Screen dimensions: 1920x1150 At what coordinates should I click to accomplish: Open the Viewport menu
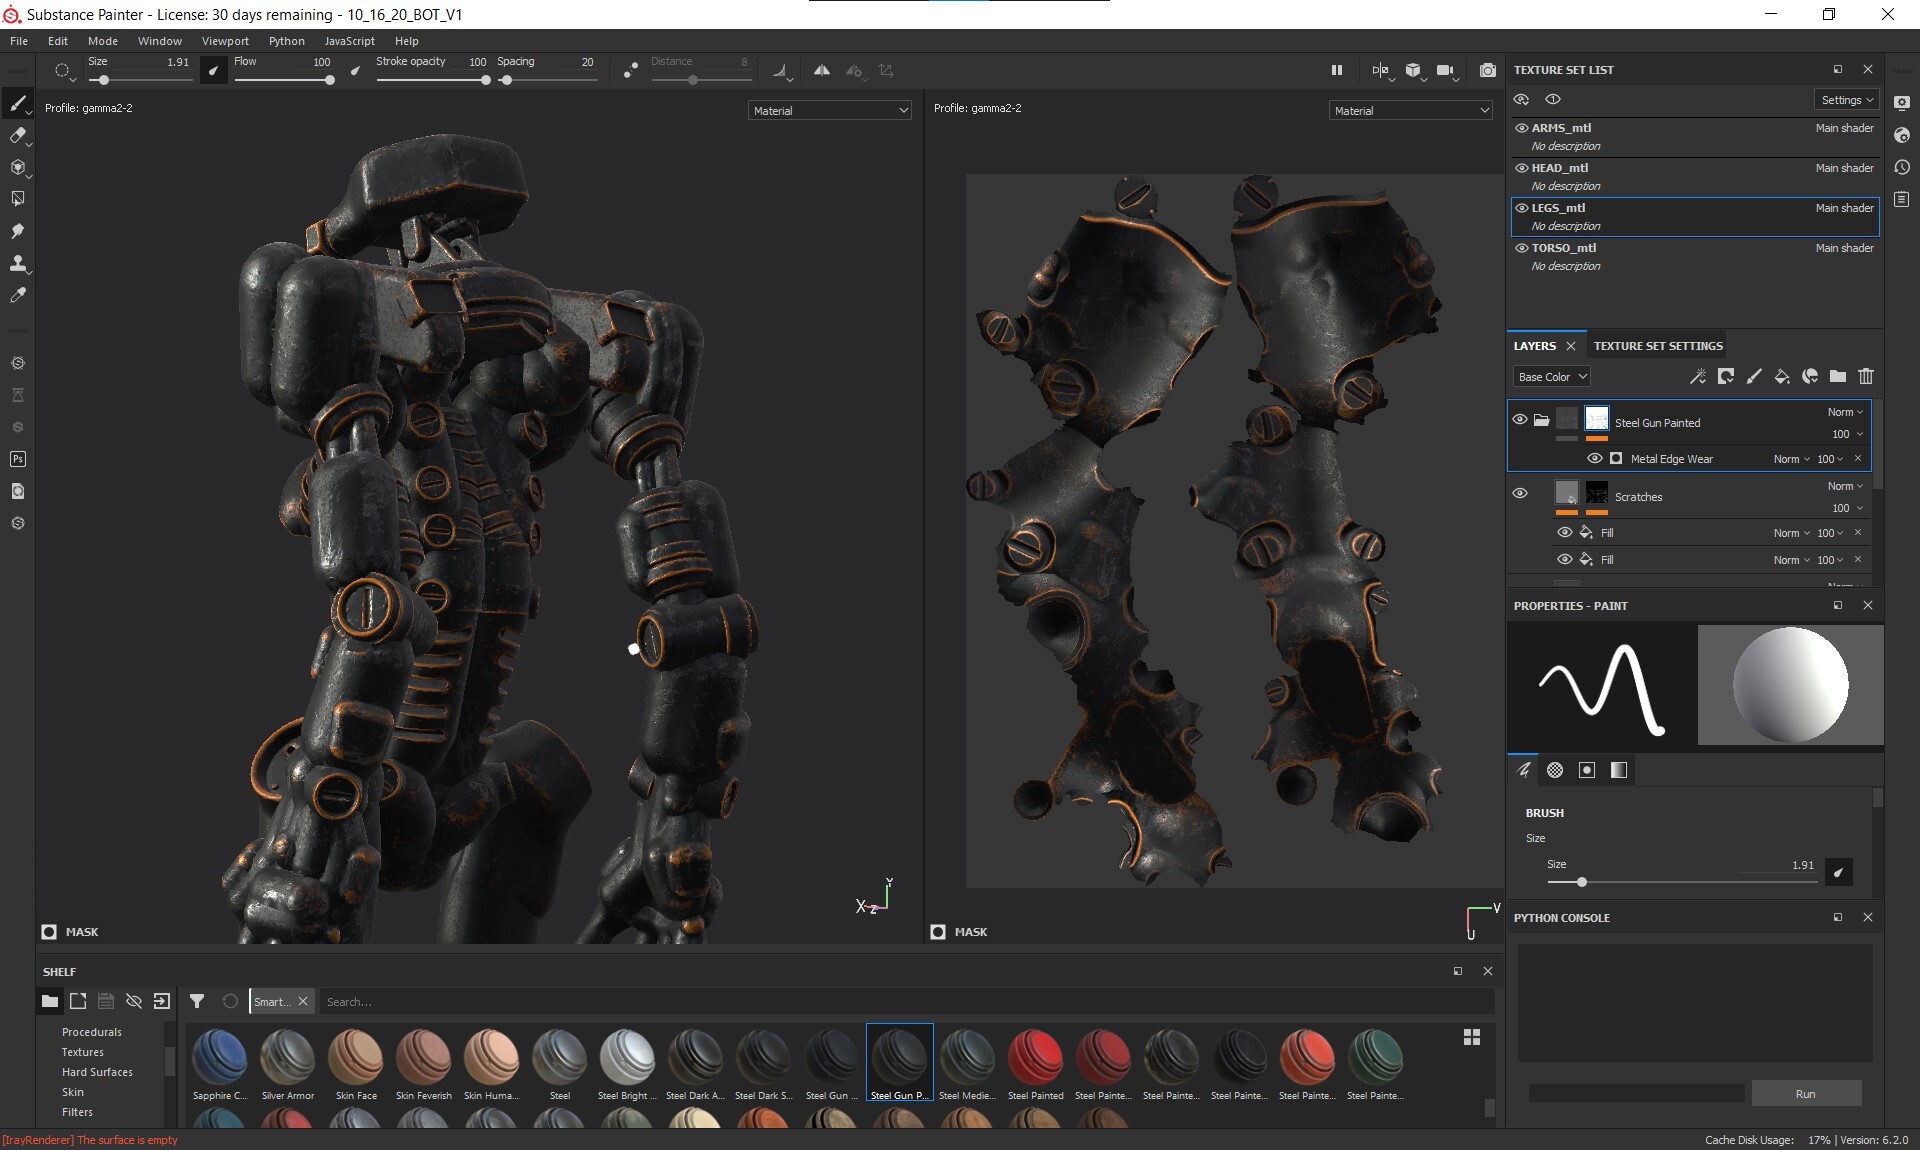(225, 41)
